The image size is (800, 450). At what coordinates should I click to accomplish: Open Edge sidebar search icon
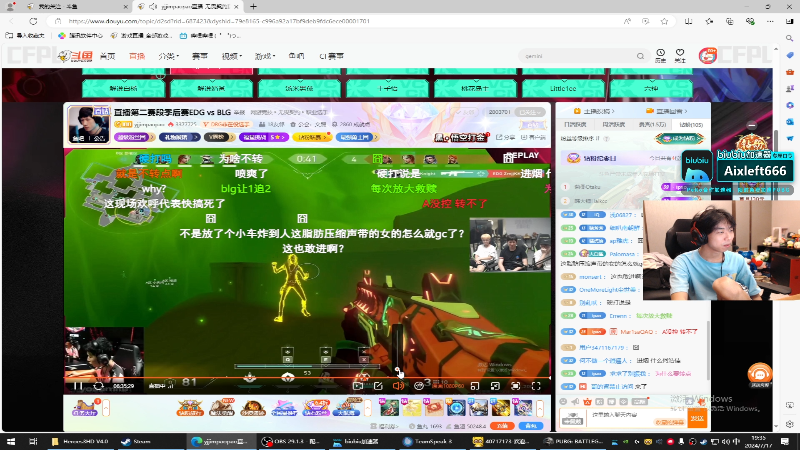click(789, 38)
